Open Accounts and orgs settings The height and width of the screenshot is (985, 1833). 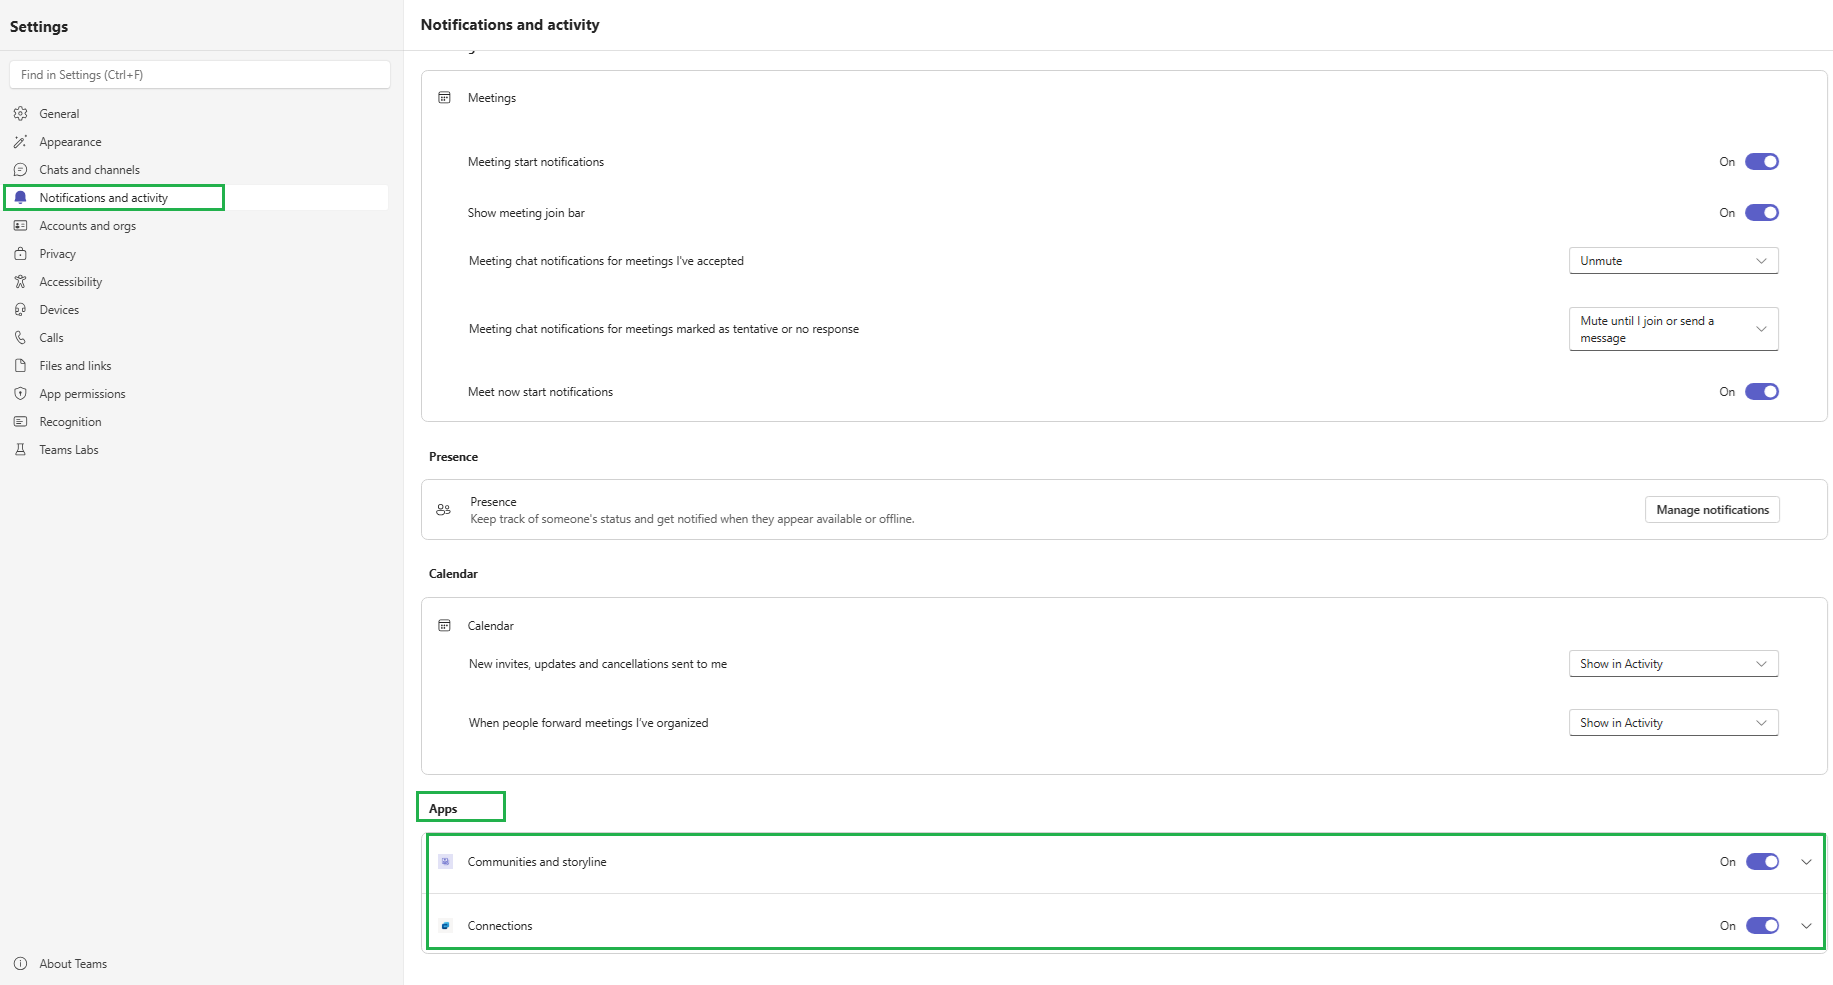pyautogui.click(x=199, y=226)
